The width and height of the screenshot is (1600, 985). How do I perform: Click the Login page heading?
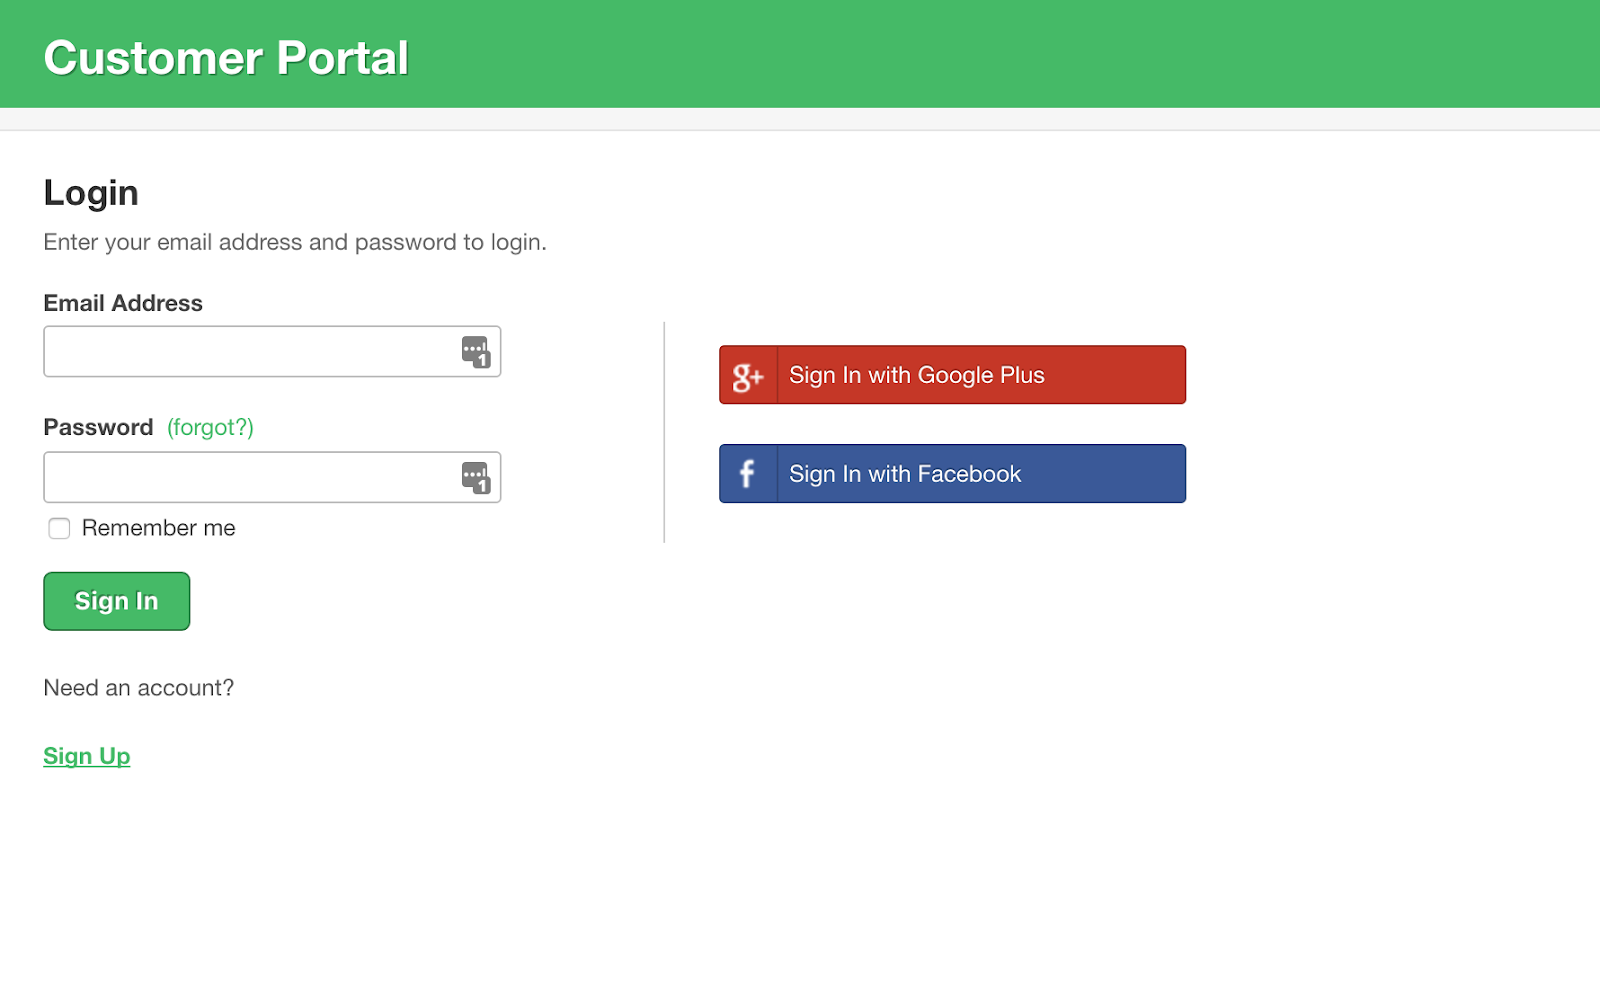[90, 193]
